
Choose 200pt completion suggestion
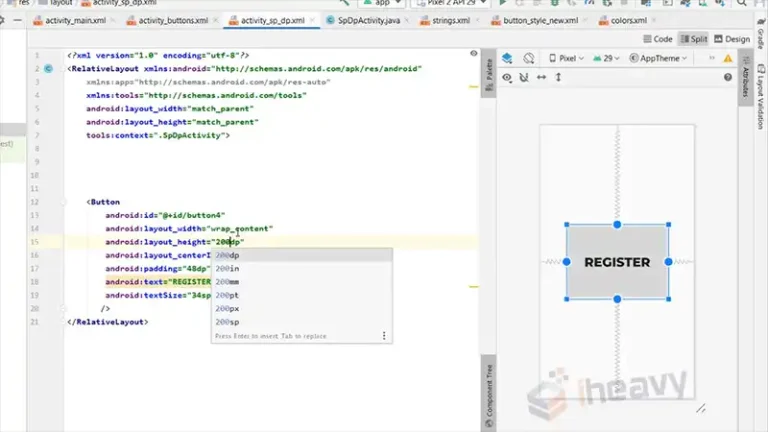(302, 295)
